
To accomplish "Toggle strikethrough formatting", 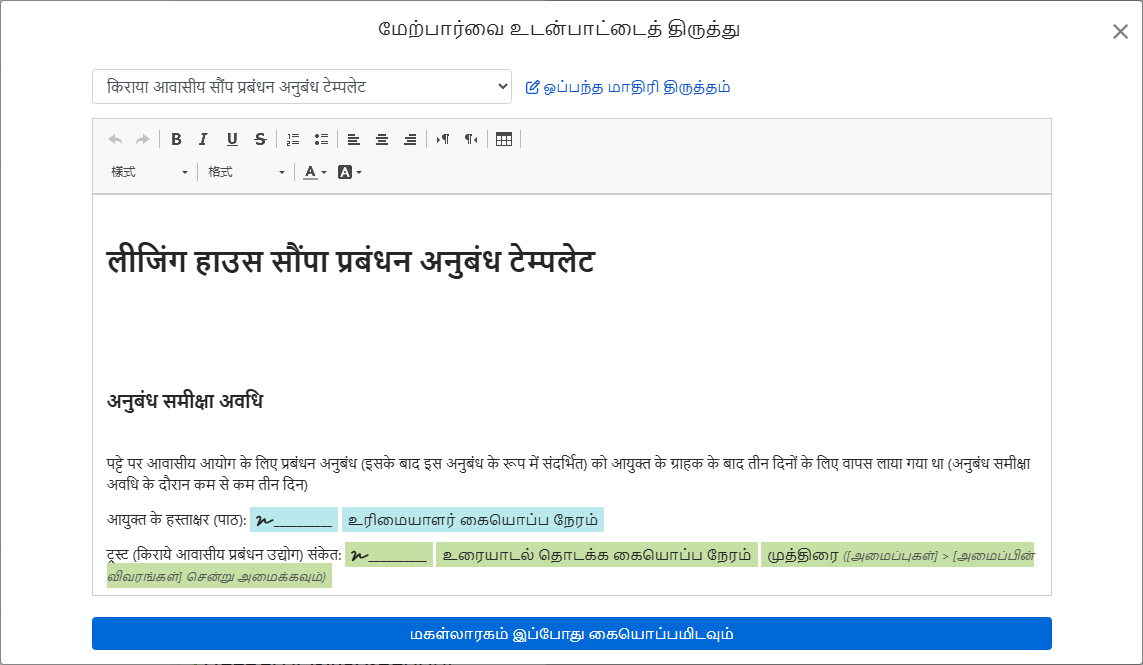I will (260, 139).
